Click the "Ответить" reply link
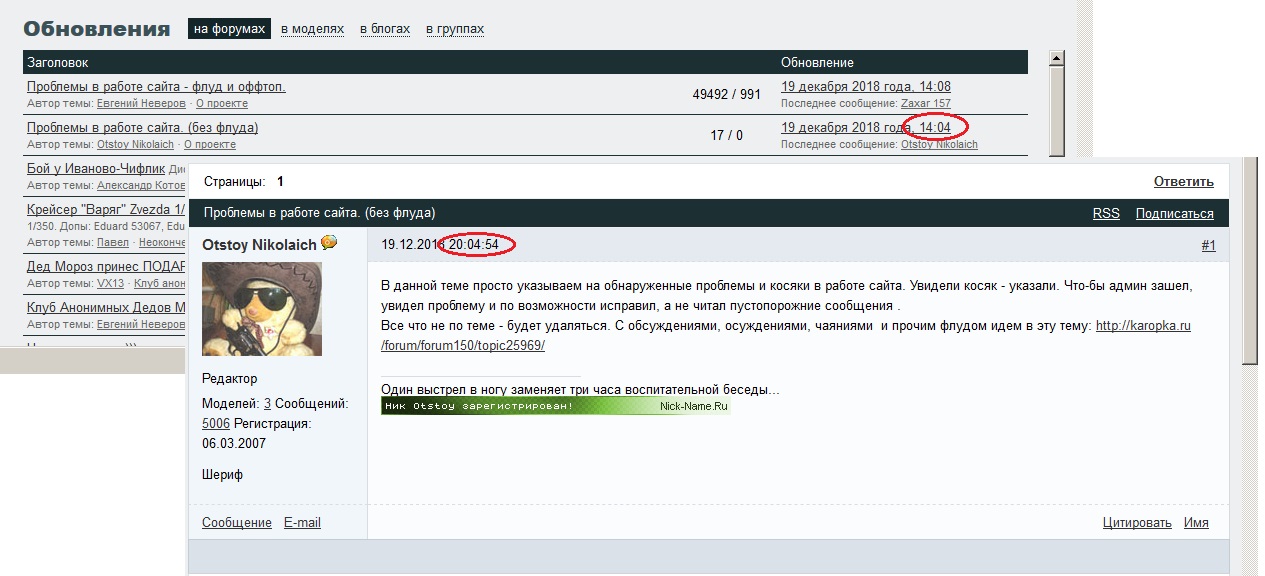 (1183, 182)
